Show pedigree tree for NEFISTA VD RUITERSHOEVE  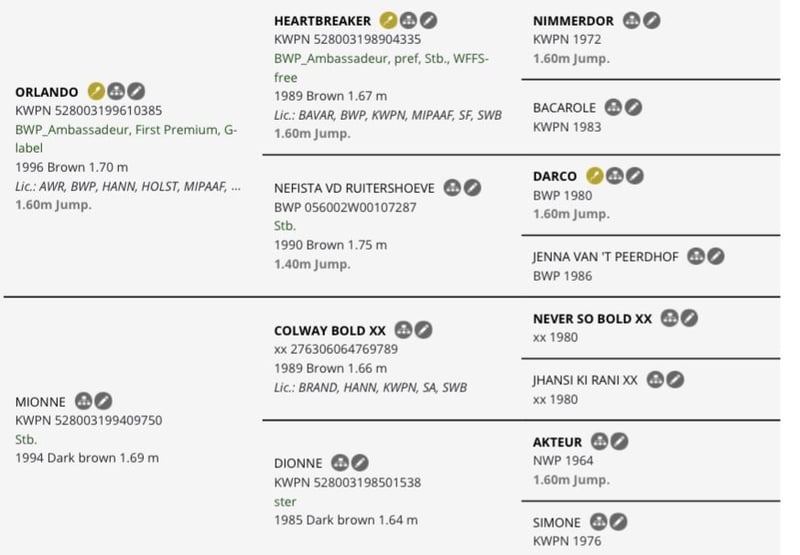[x=452, y=188]
